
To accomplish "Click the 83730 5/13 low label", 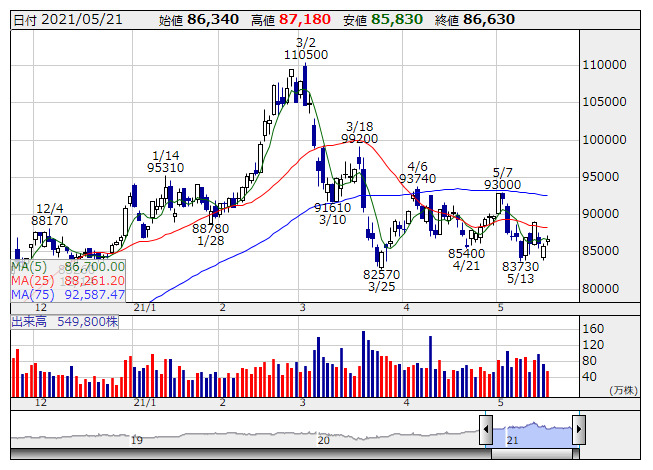I will click(521, 272).
